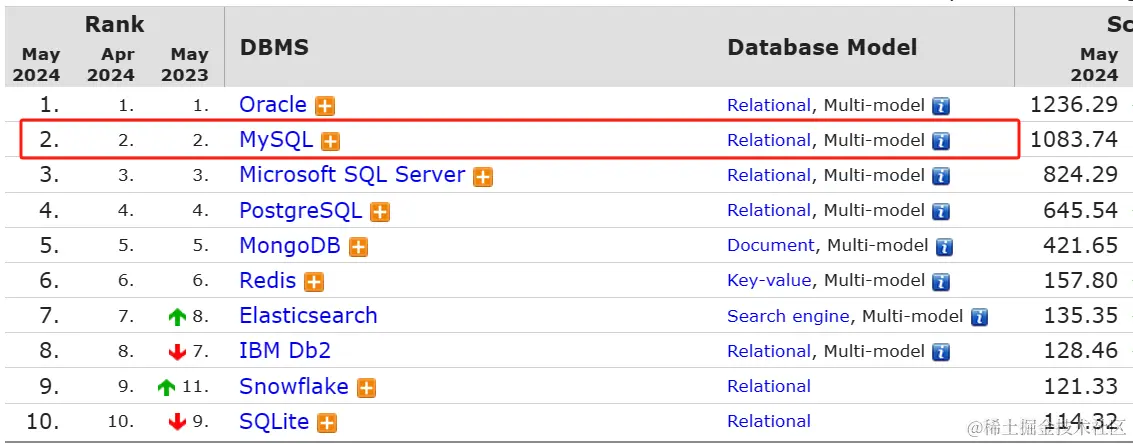The width and height of the screenshot is (1133, 444).
Task: Click the info icon in Elasticsearch's row
Action: click(x=979, y=317)
